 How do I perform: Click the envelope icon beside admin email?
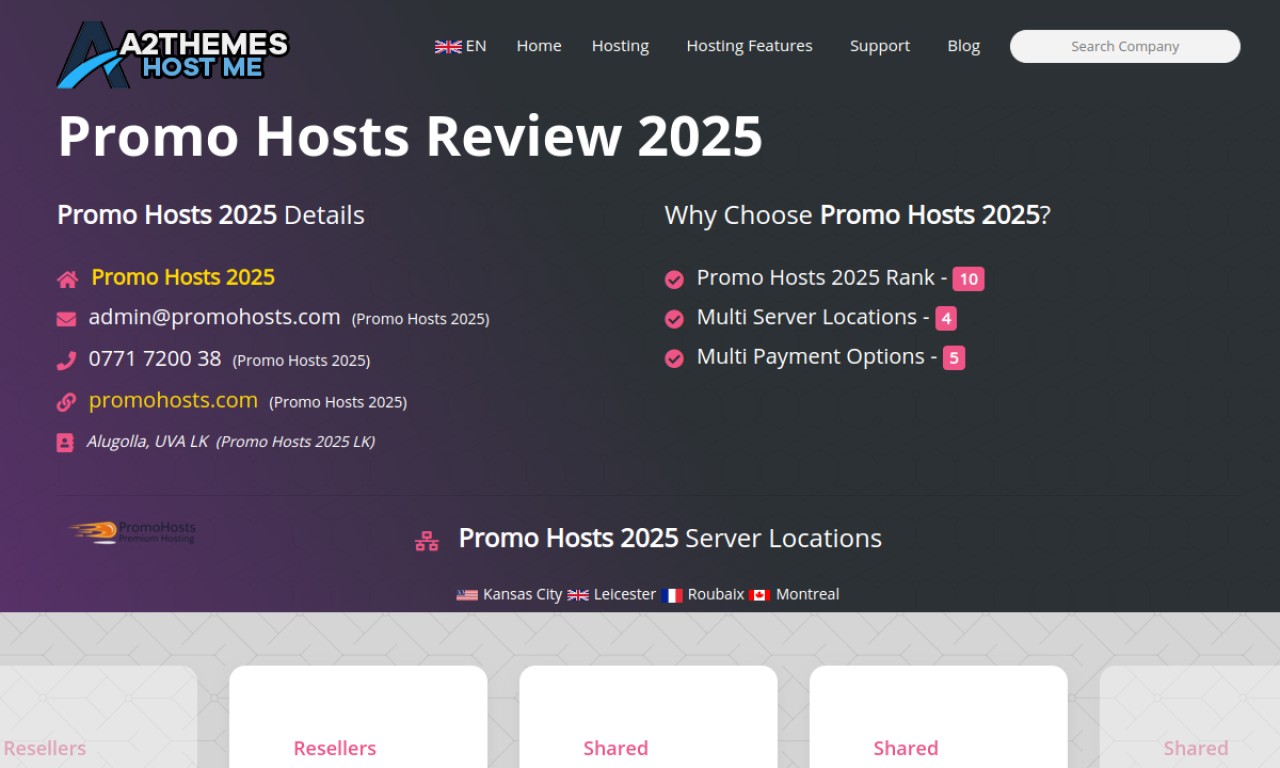tap(66, 319)
